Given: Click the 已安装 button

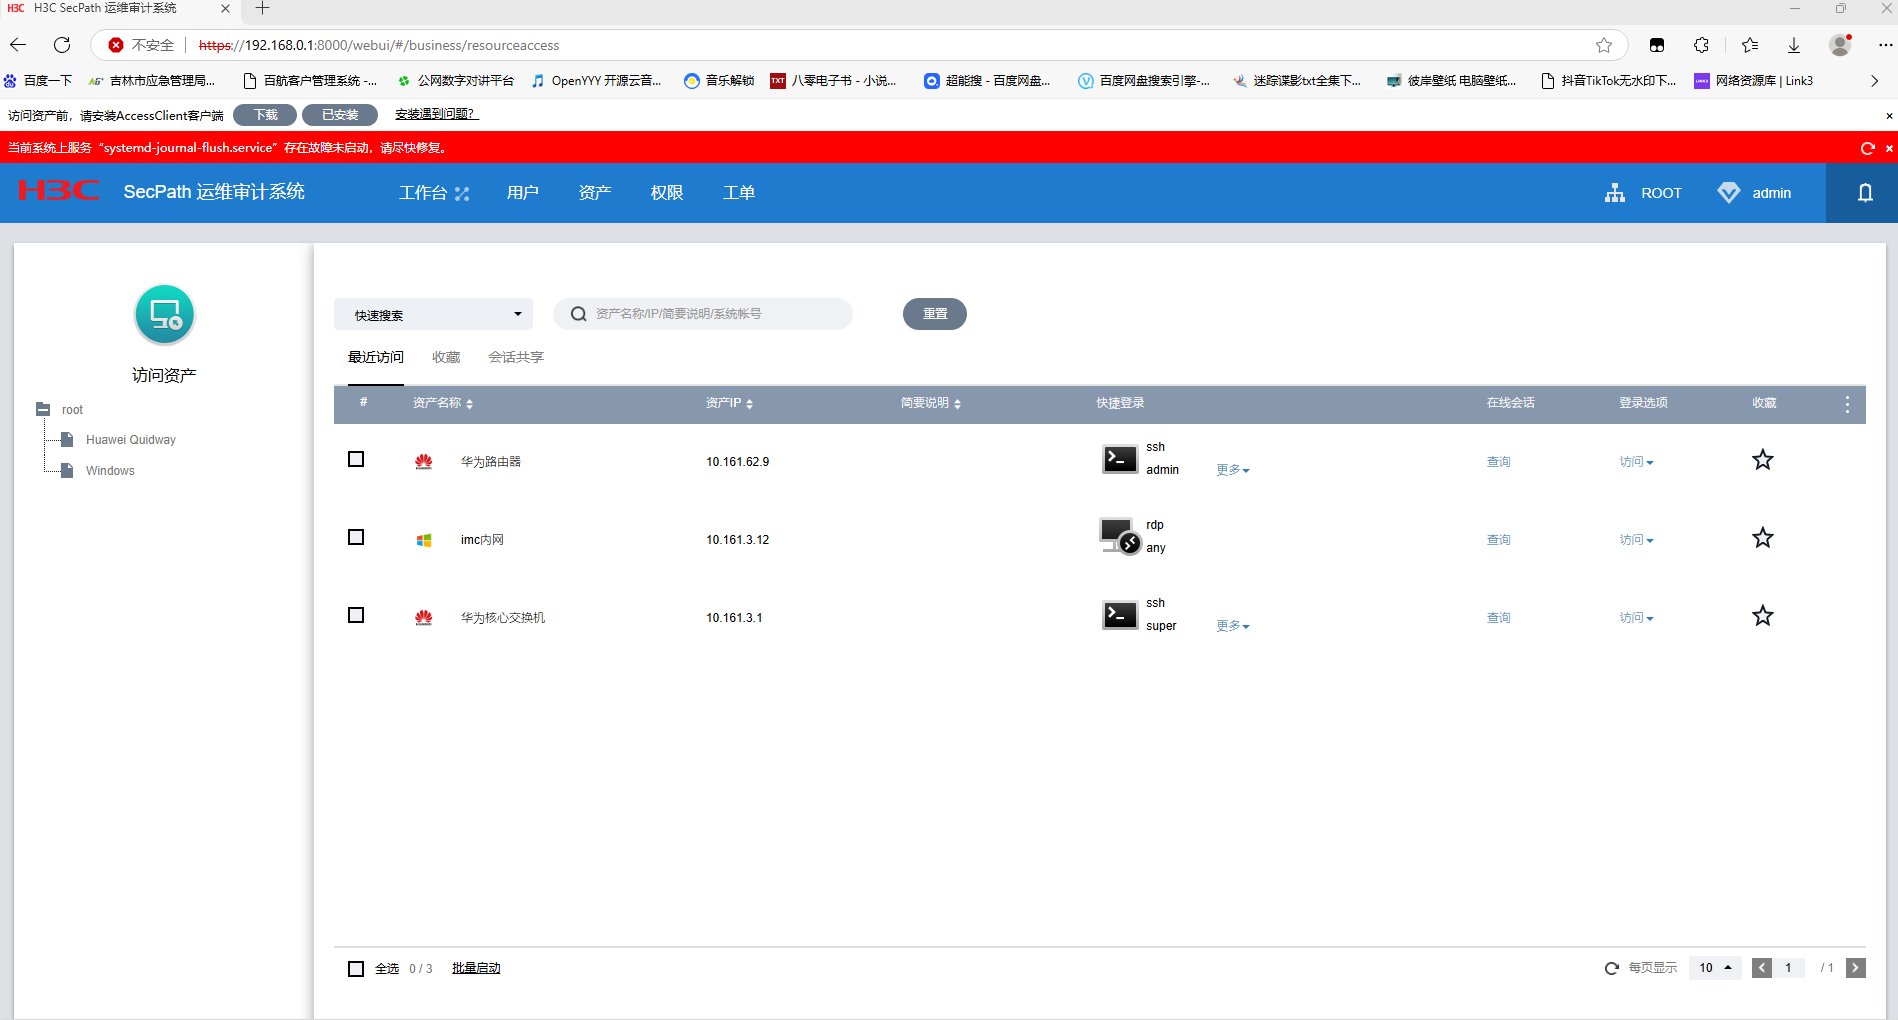Looking at the screenshot, I should 340,115.
